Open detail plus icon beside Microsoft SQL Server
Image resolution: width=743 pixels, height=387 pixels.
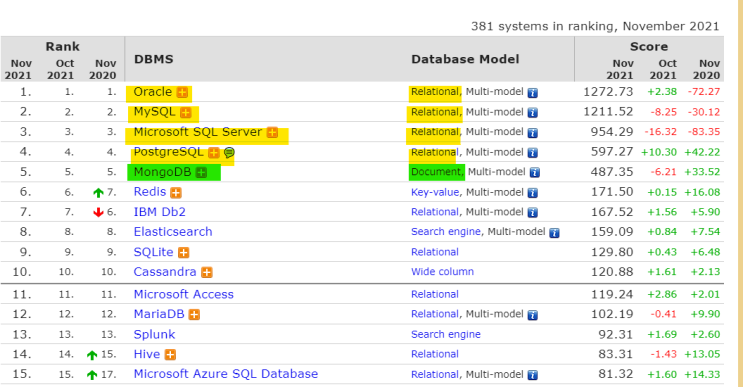point(272,133)
